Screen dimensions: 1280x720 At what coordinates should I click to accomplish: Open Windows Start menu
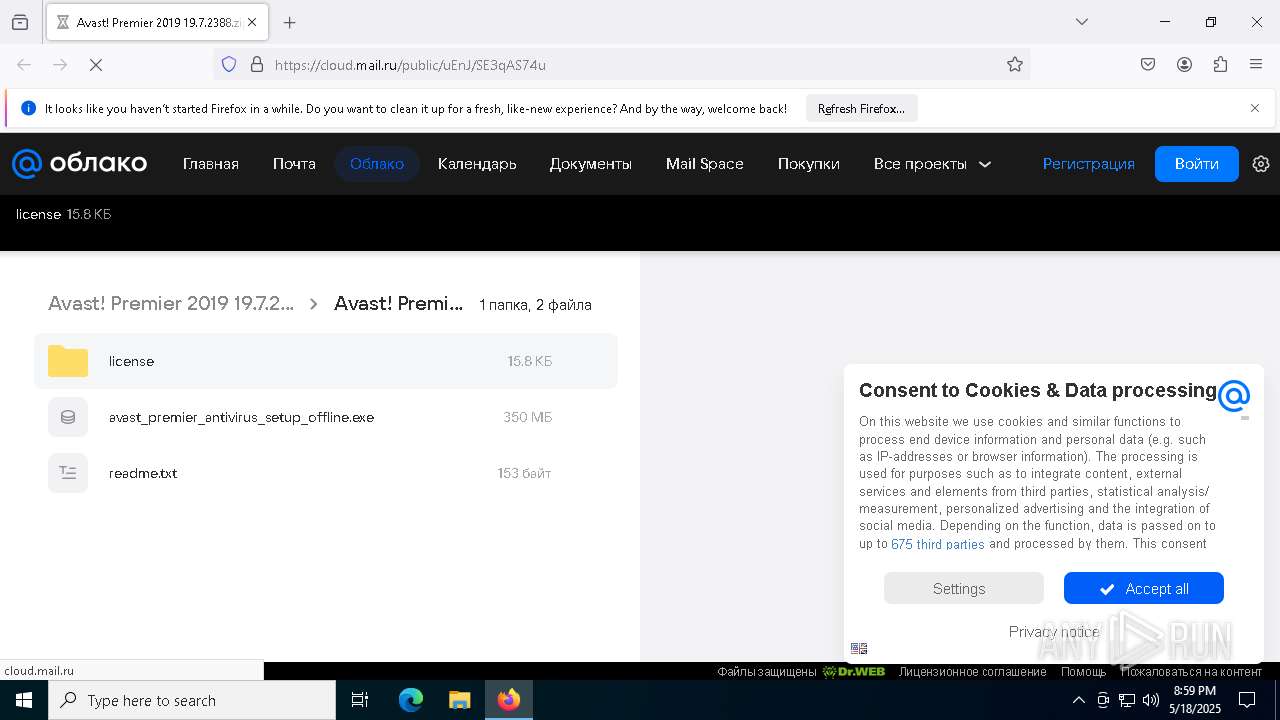tap(24, 700)
